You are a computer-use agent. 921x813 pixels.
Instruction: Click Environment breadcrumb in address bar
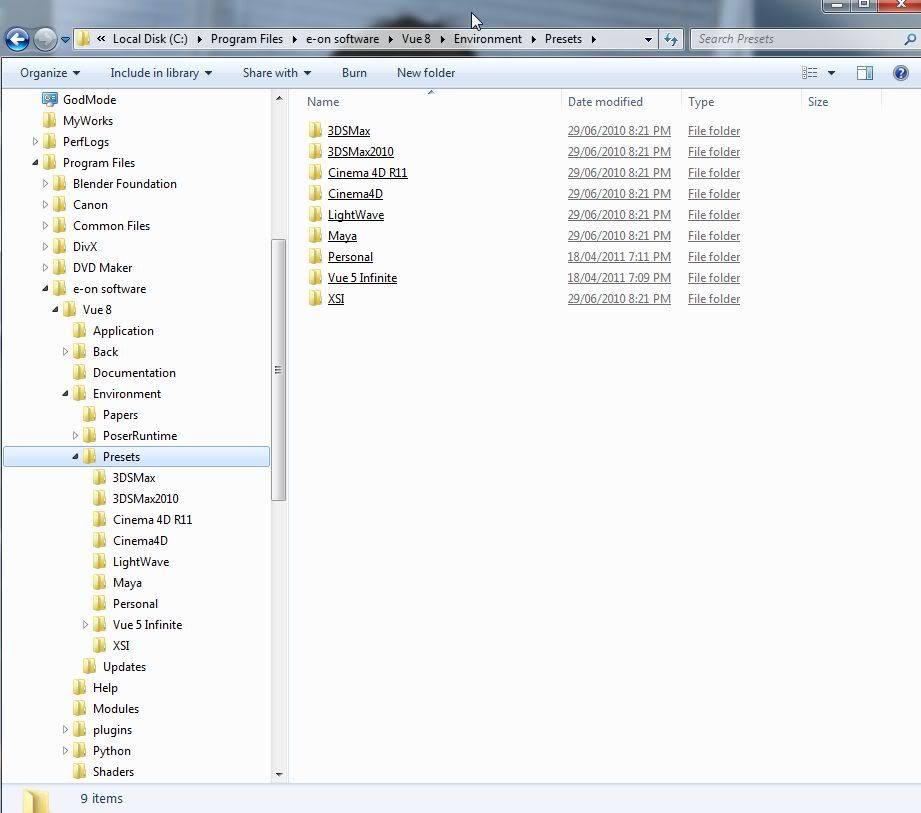pyautogui.click(x=488, y=39)
